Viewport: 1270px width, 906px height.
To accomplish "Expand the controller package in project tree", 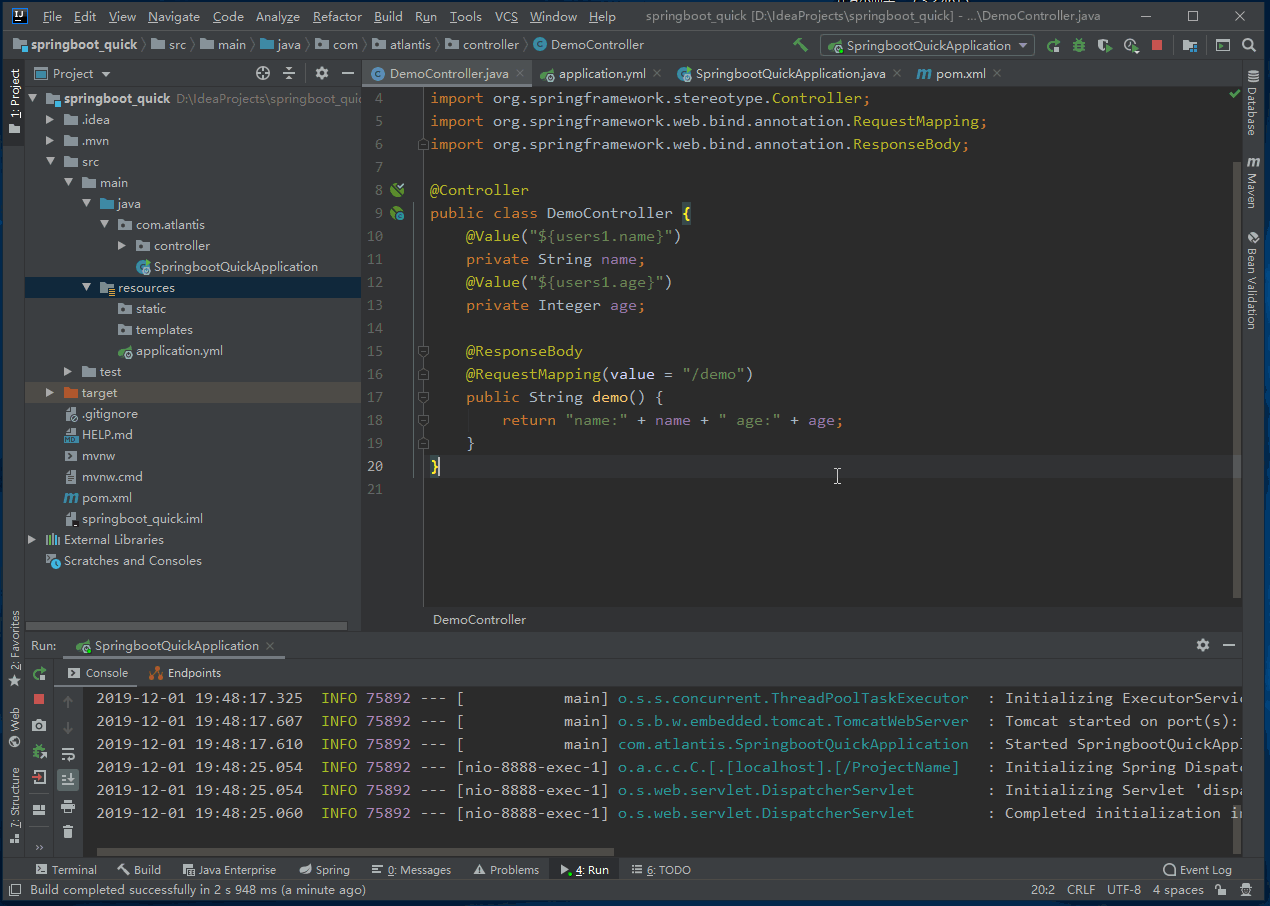I will click(122, 246).
